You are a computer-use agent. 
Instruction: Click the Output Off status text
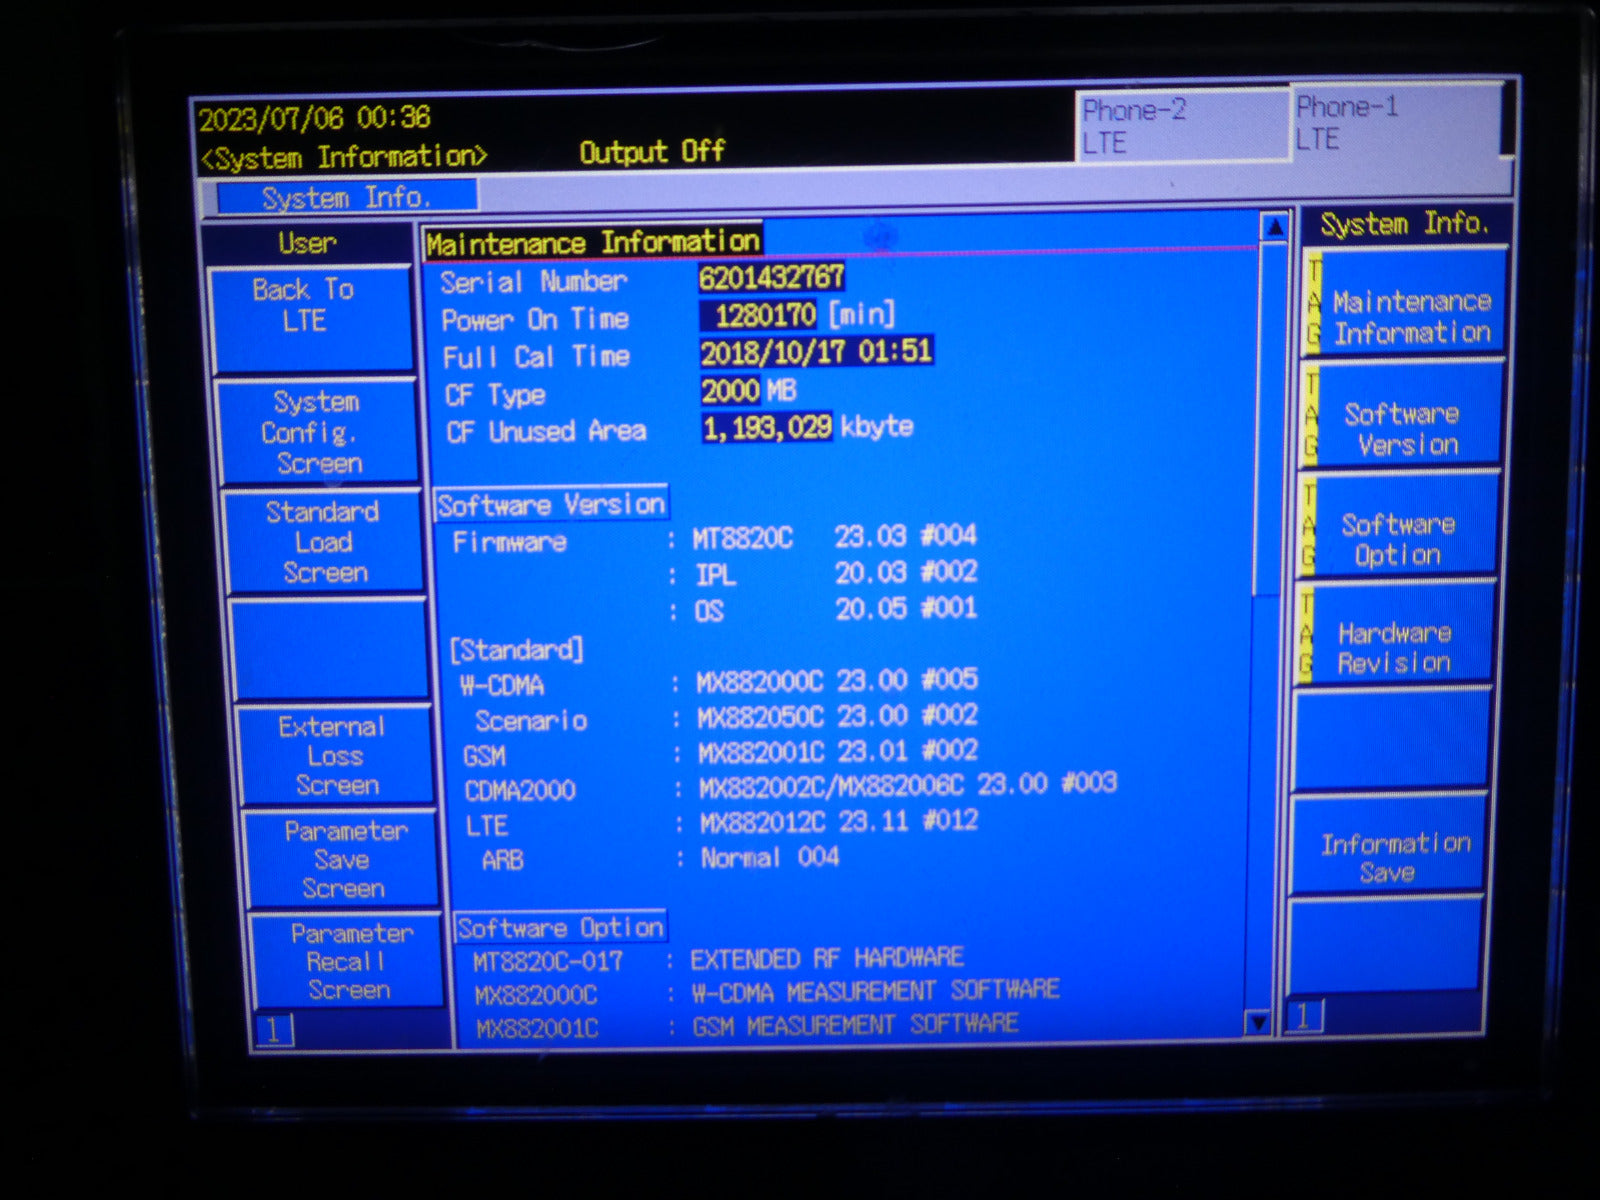point(652,152)
